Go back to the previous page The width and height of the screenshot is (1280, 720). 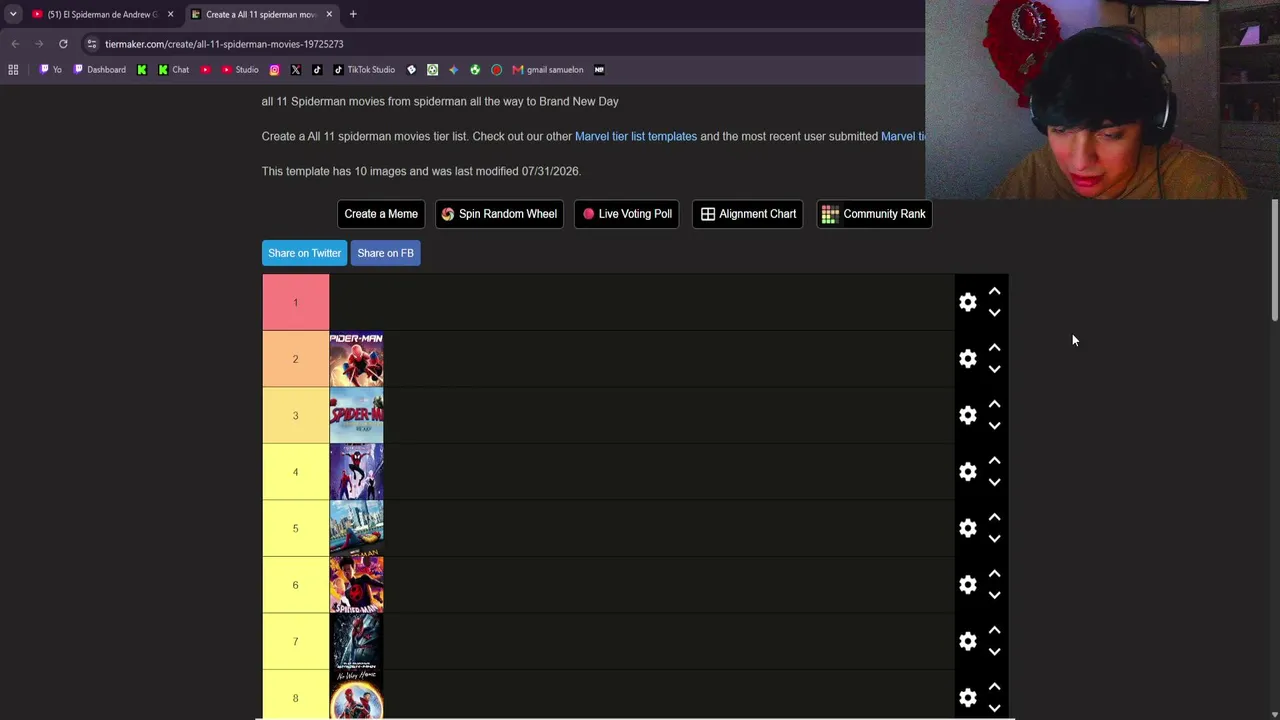point(15,44)
